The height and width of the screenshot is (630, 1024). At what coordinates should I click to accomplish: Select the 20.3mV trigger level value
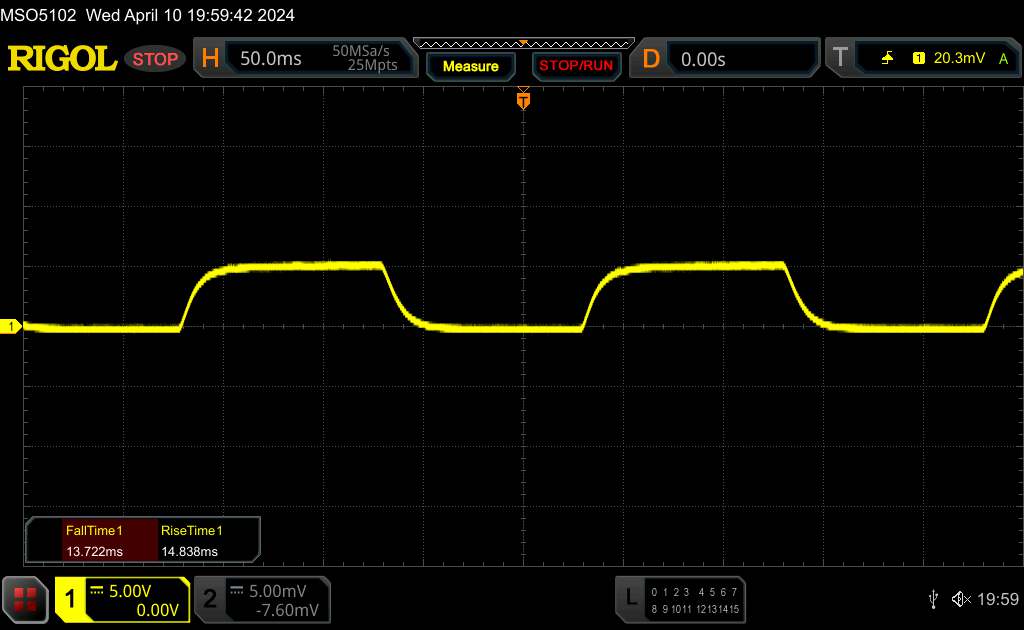pos(959,58)
